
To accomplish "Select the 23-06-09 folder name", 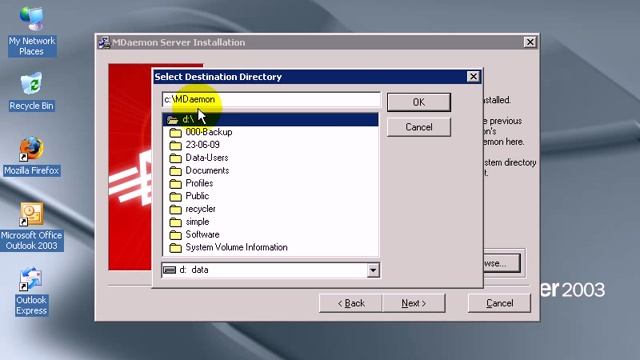I will point(202,144).
